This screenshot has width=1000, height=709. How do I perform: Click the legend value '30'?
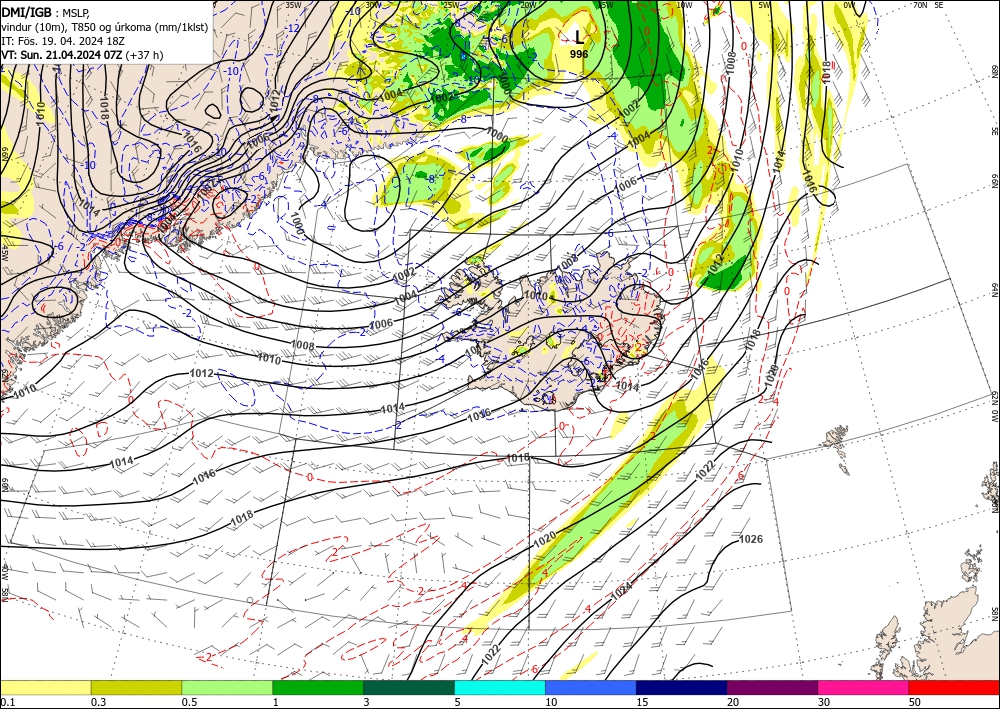(x=824, y=702)
